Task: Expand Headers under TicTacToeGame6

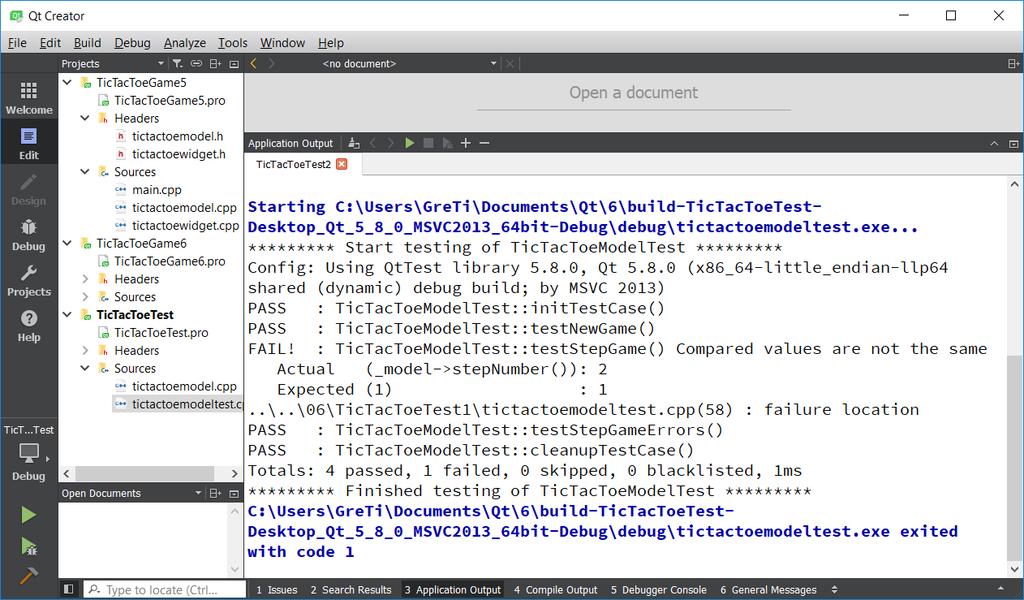Action: [85, 279]
